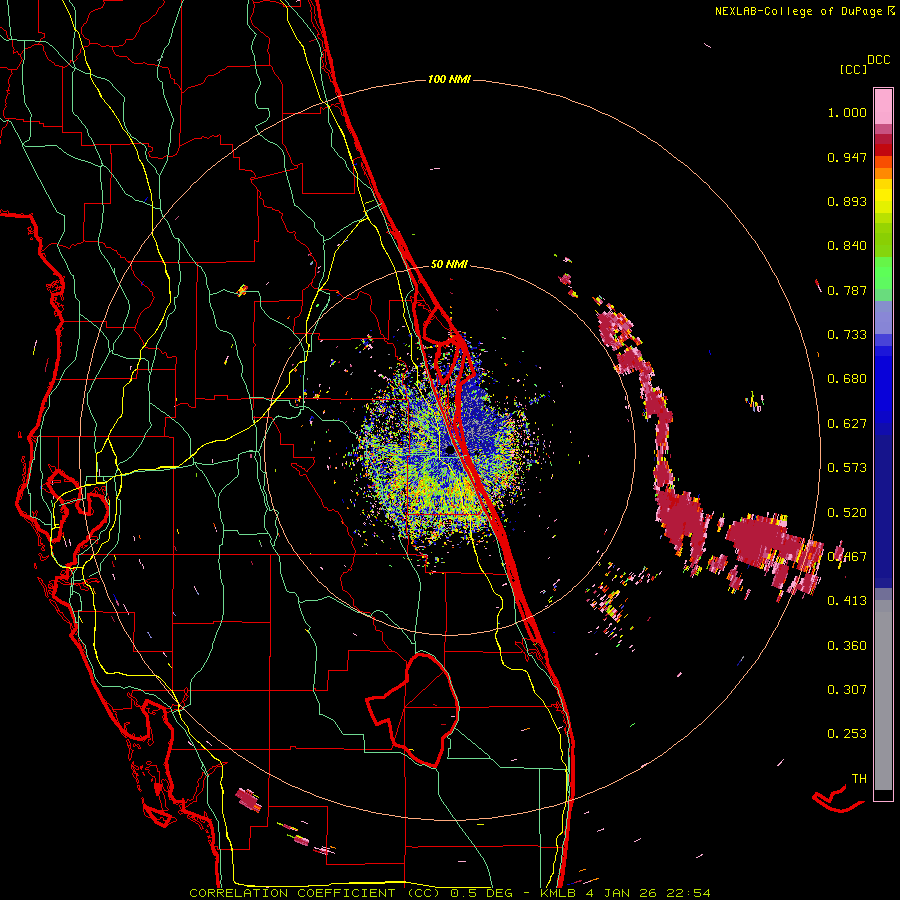
Task: Click the 0.840 scale value
Action: [x=847, y=246]
